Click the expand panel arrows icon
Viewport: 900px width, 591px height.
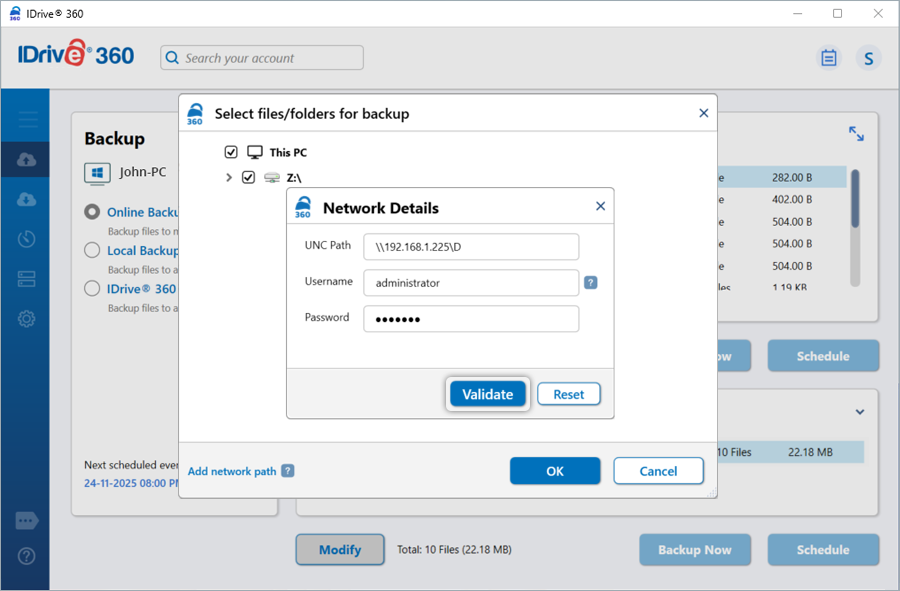(x=856, y=133)
